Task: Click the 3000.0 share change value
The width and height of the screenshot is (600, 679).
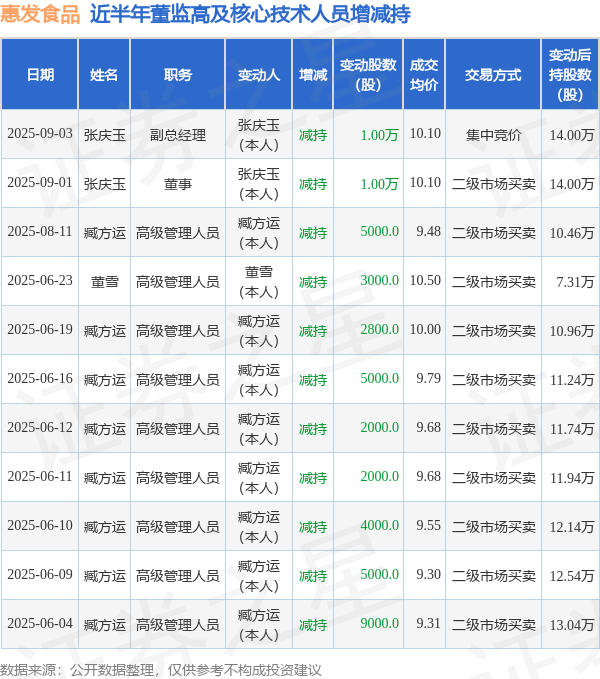Action: tap(379, 280)
